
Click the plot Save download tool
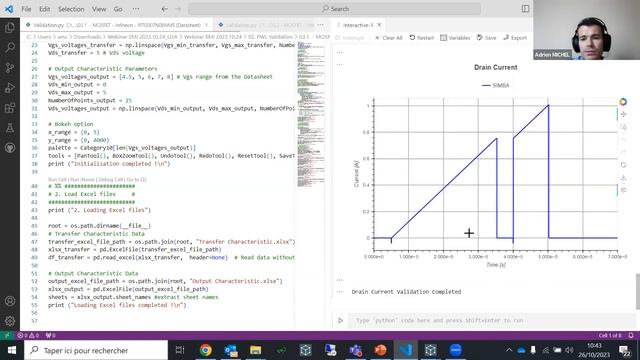point(623,178)
